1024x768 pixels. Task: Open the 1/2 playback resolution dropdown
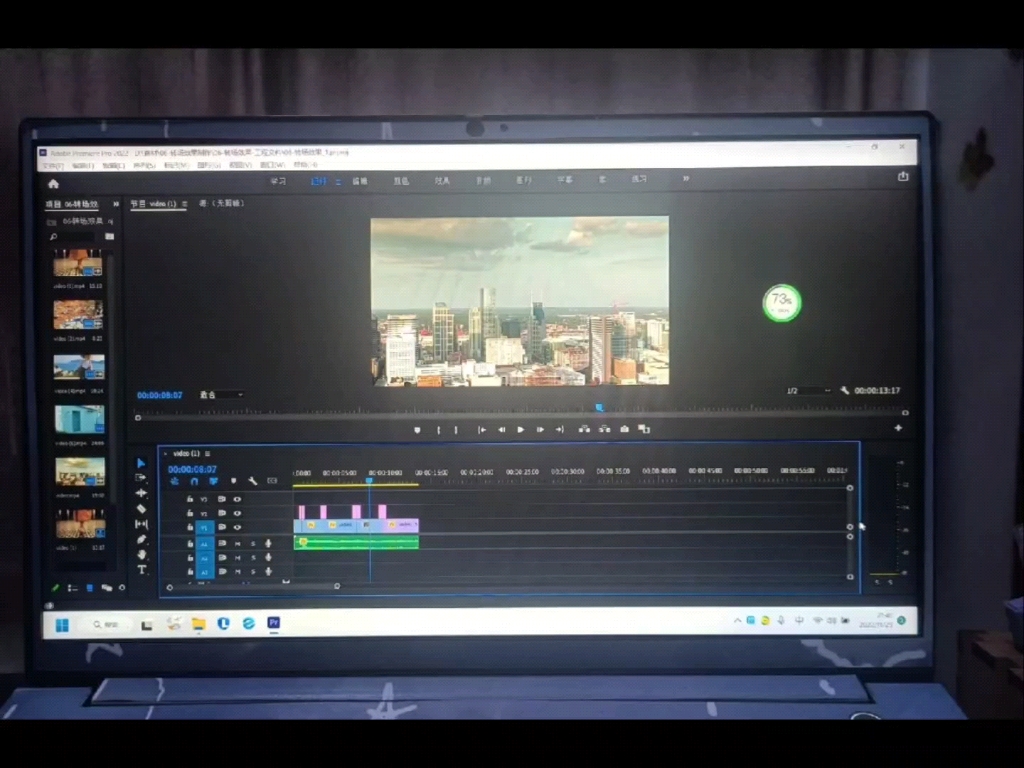coord(800,391)
